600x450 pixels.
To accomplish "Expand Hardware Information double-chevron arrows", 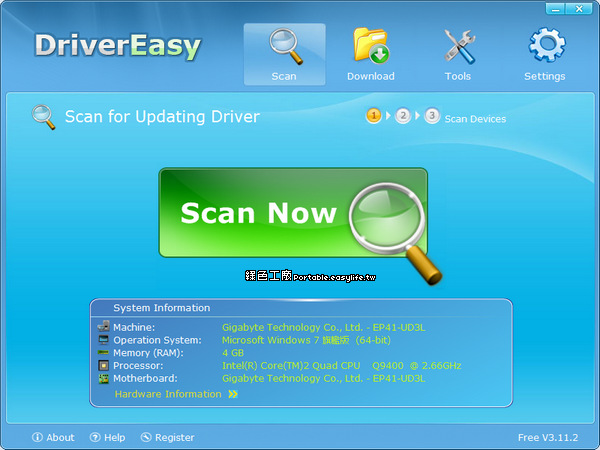I will click(233, 394).
